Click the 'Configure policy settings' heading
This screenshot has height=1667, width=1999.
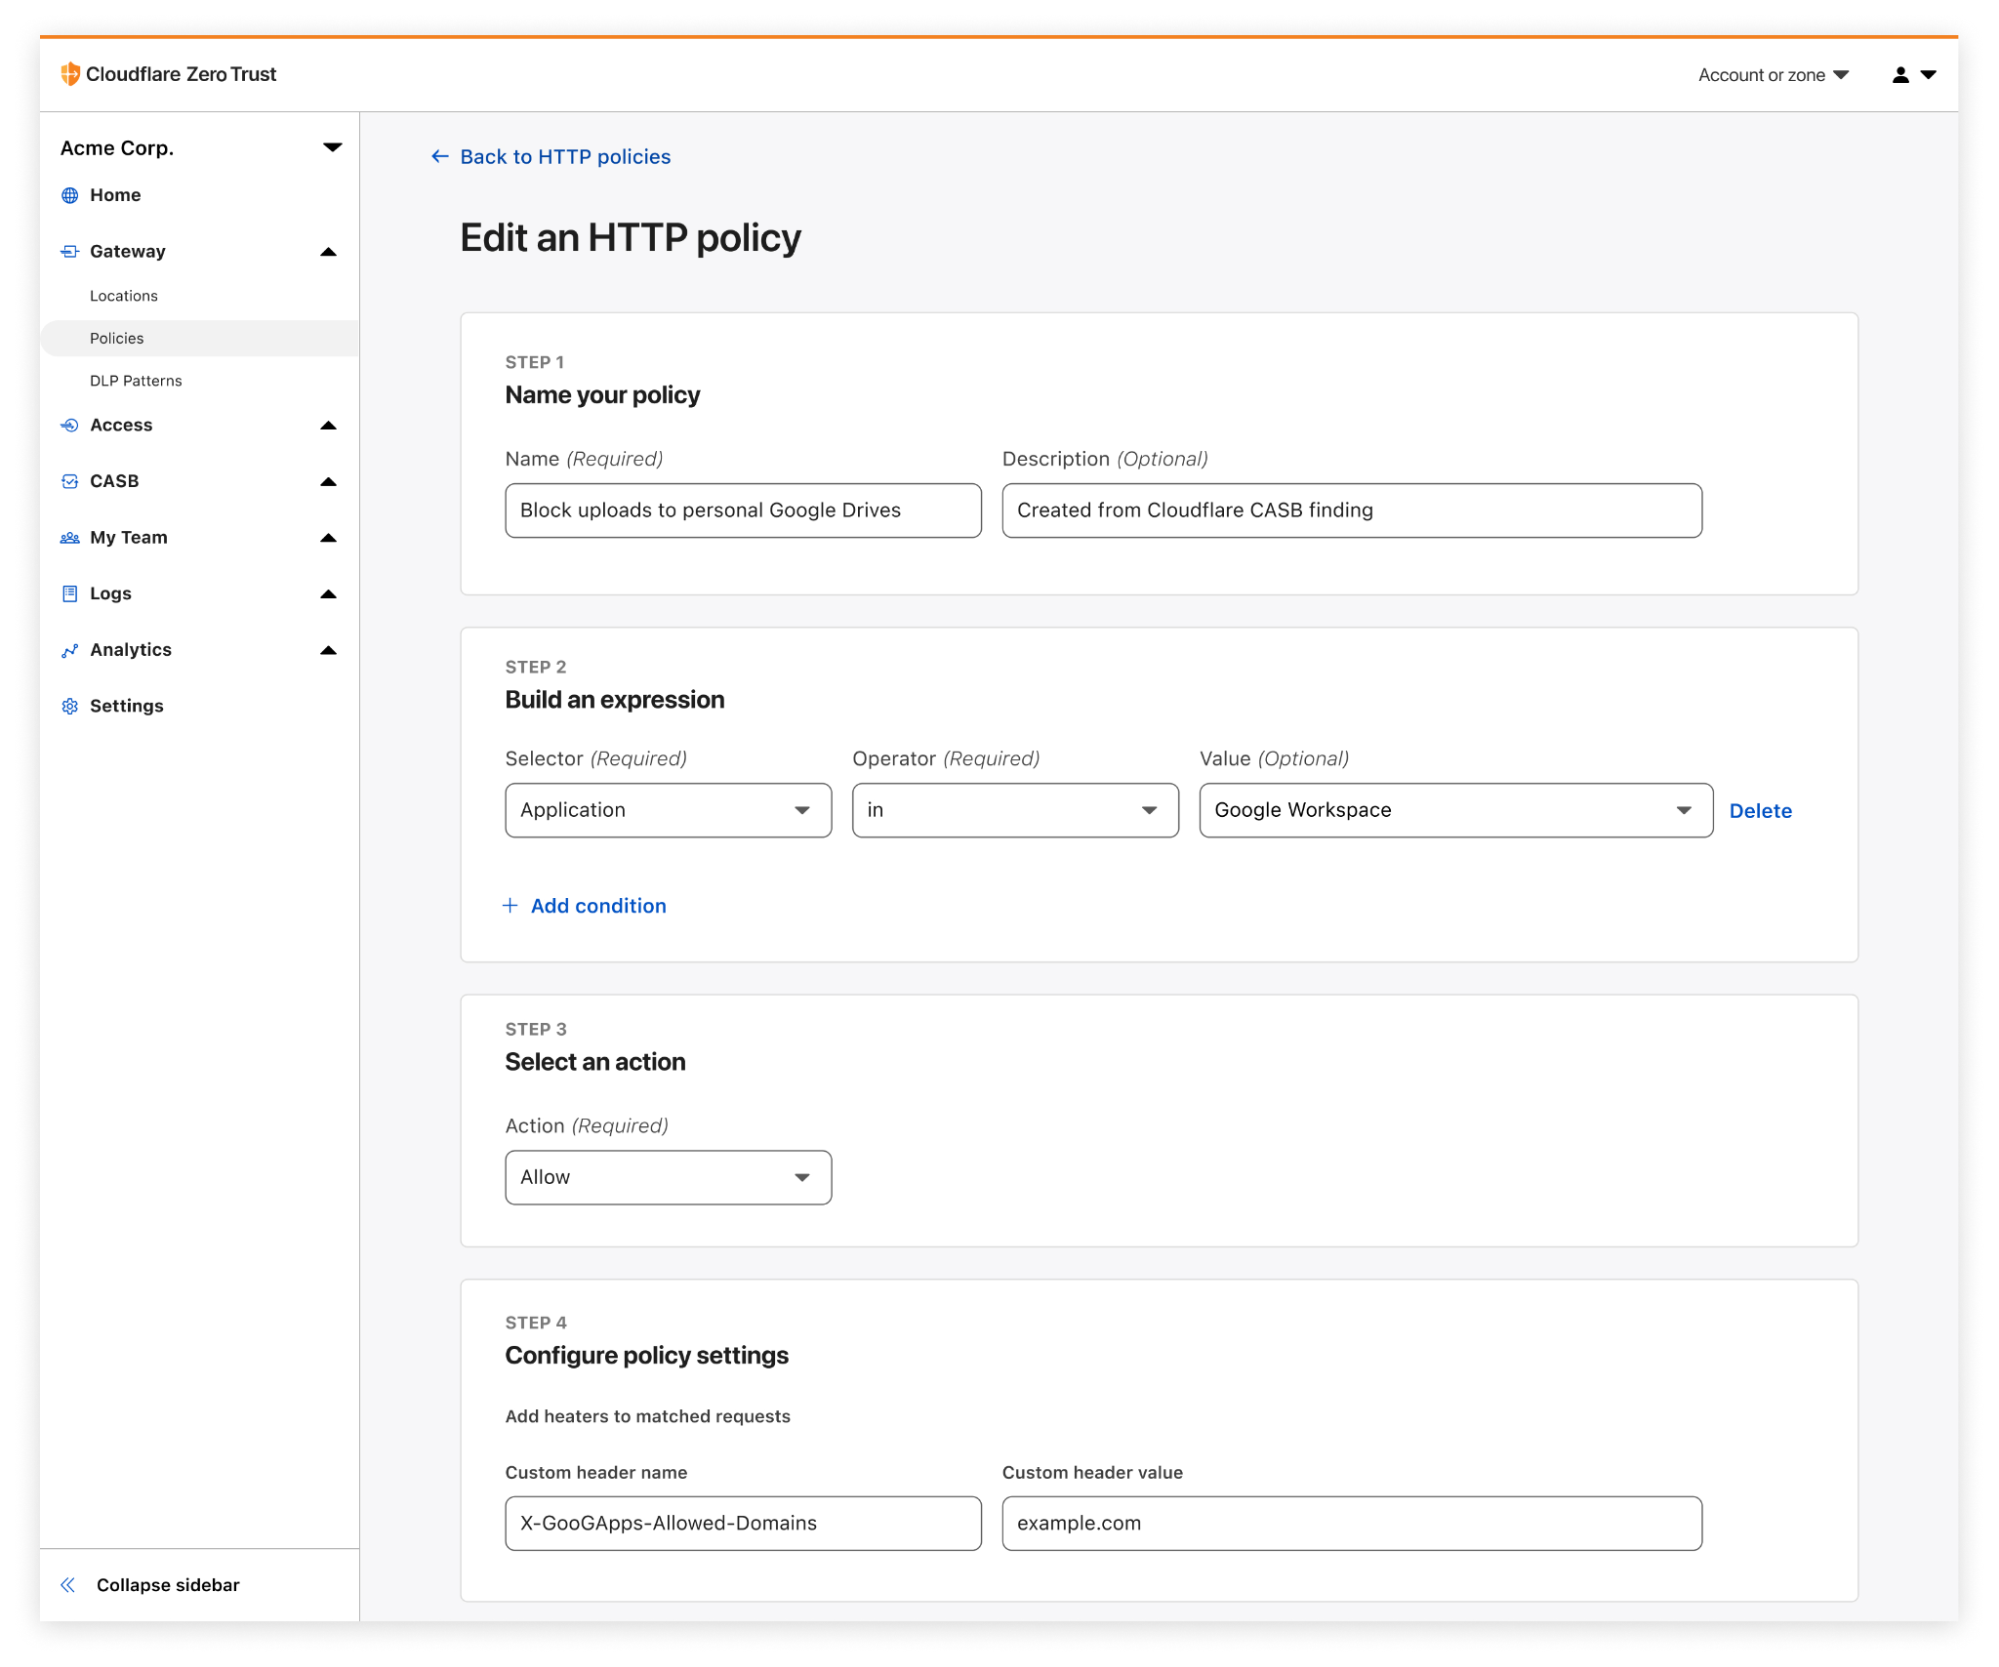pos(647,1356)
